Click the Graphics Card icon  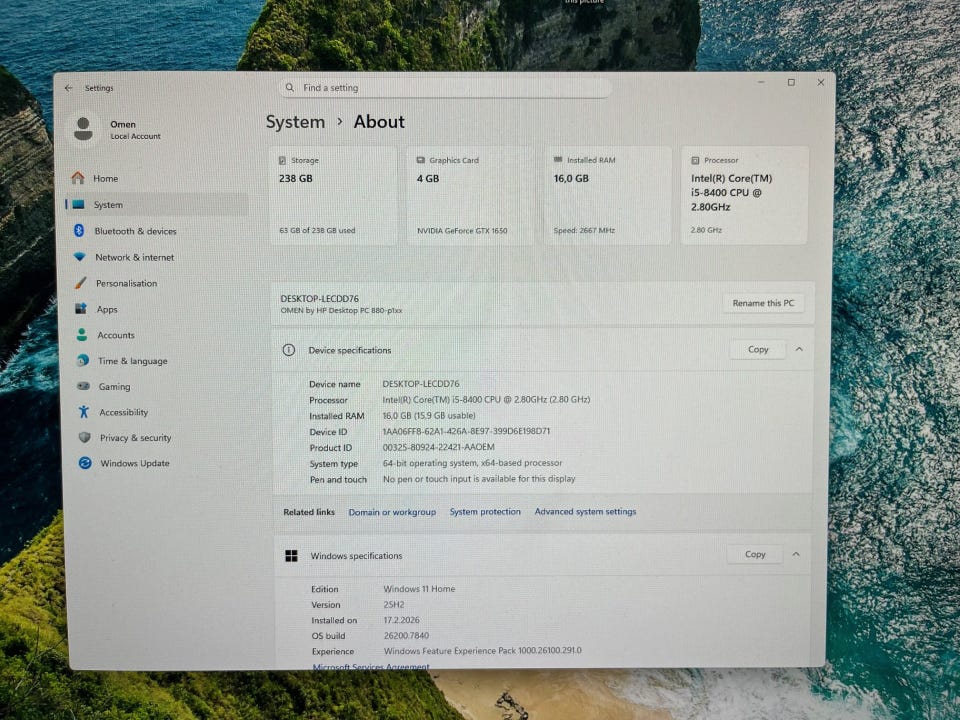point(421,160)
